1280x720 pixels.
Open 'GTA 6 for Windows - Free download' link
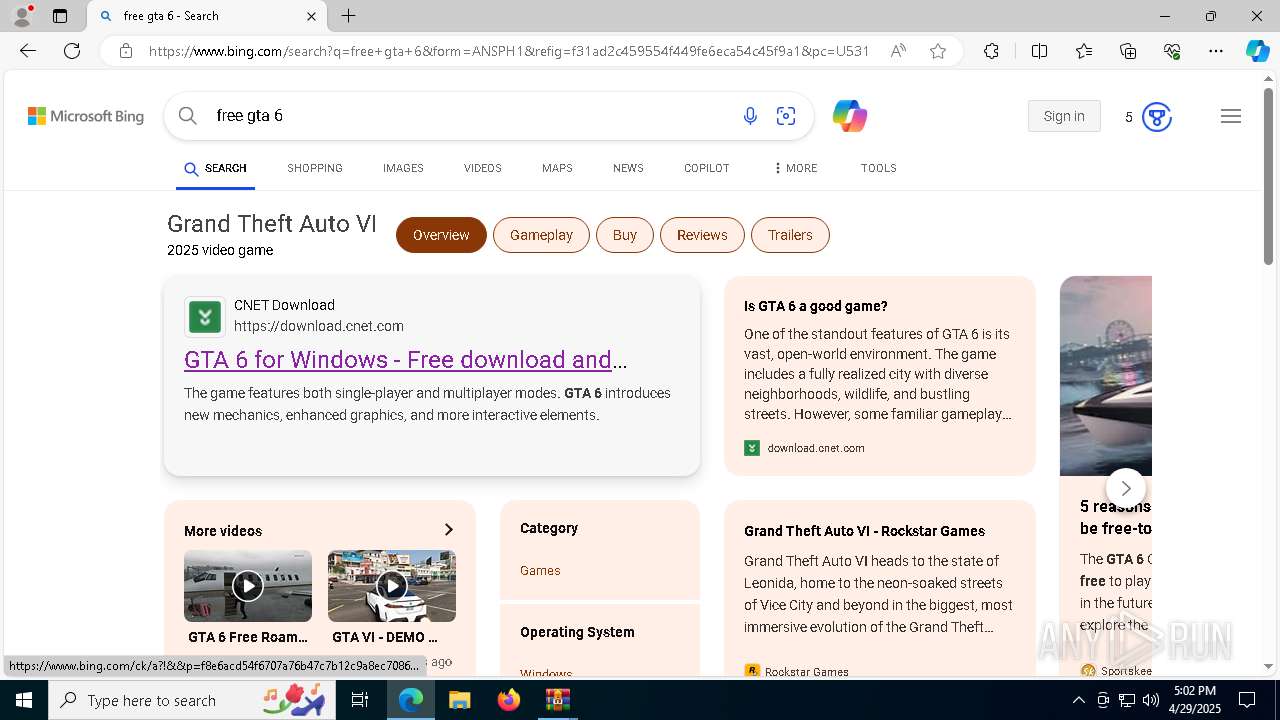click(406, 360)
